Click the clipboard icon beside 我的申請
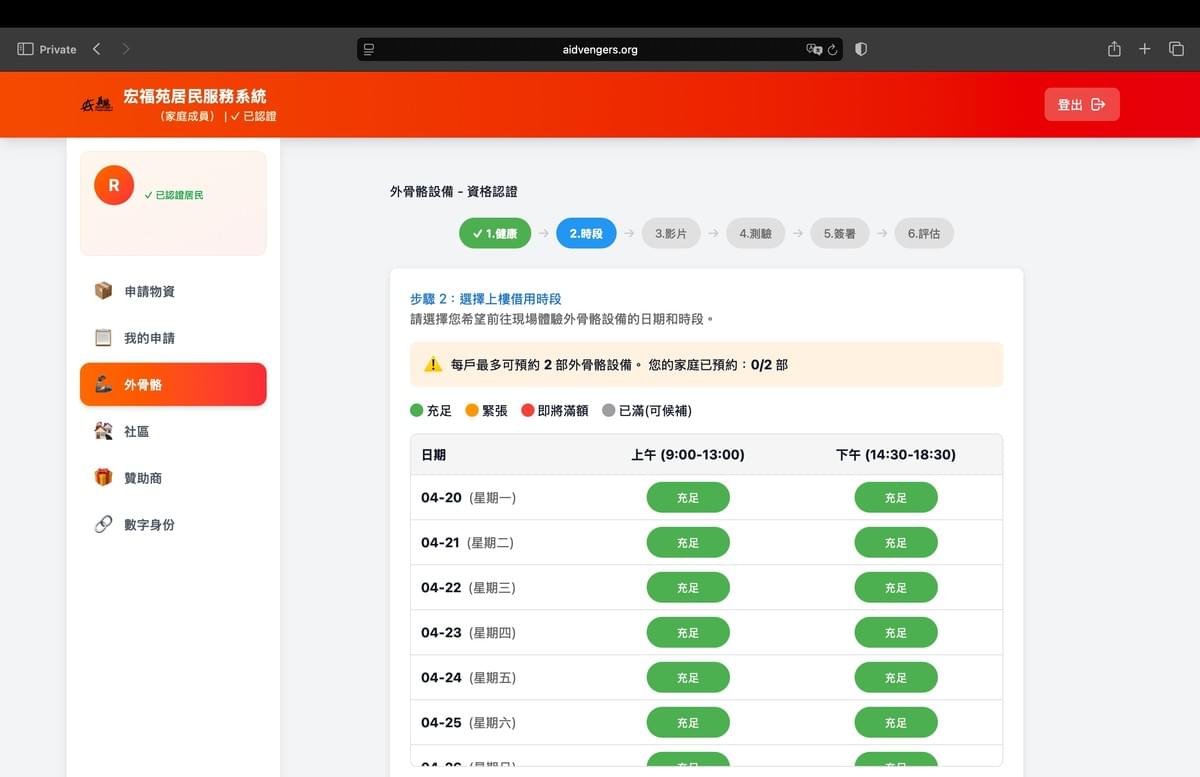 [103, 338]
